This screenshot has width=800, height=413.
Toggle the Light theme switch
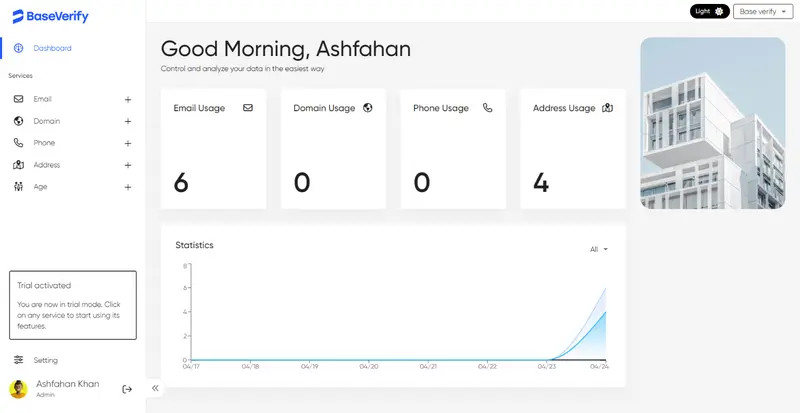click(x=709, y=11)
